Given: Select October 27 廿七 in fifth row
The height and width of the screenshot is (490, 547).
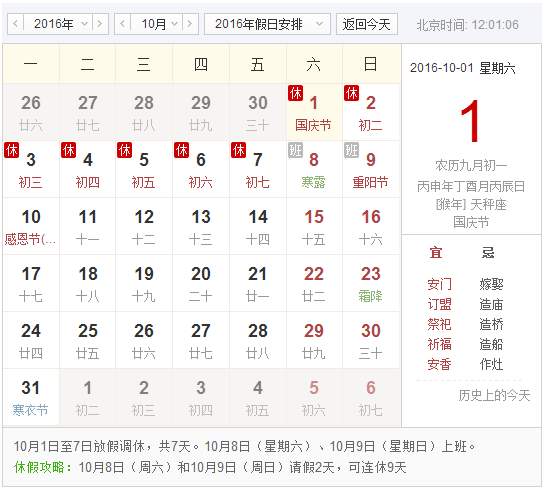Looking at the screenshot, I should tap(201, 340).
